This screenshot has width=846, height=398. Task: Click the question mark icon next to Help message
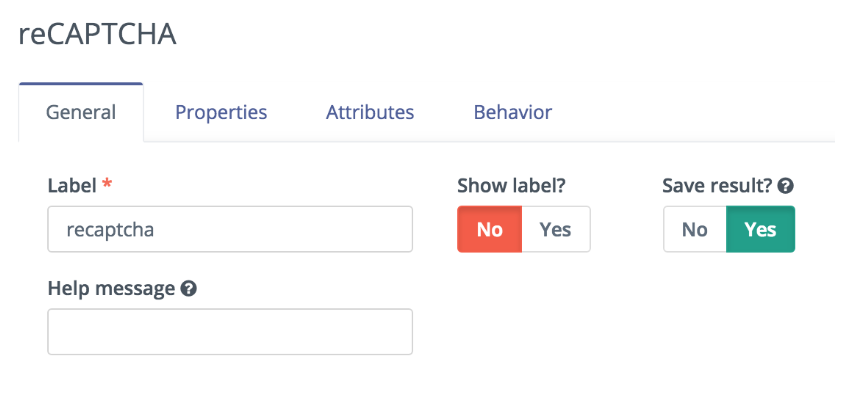point(188,289)
